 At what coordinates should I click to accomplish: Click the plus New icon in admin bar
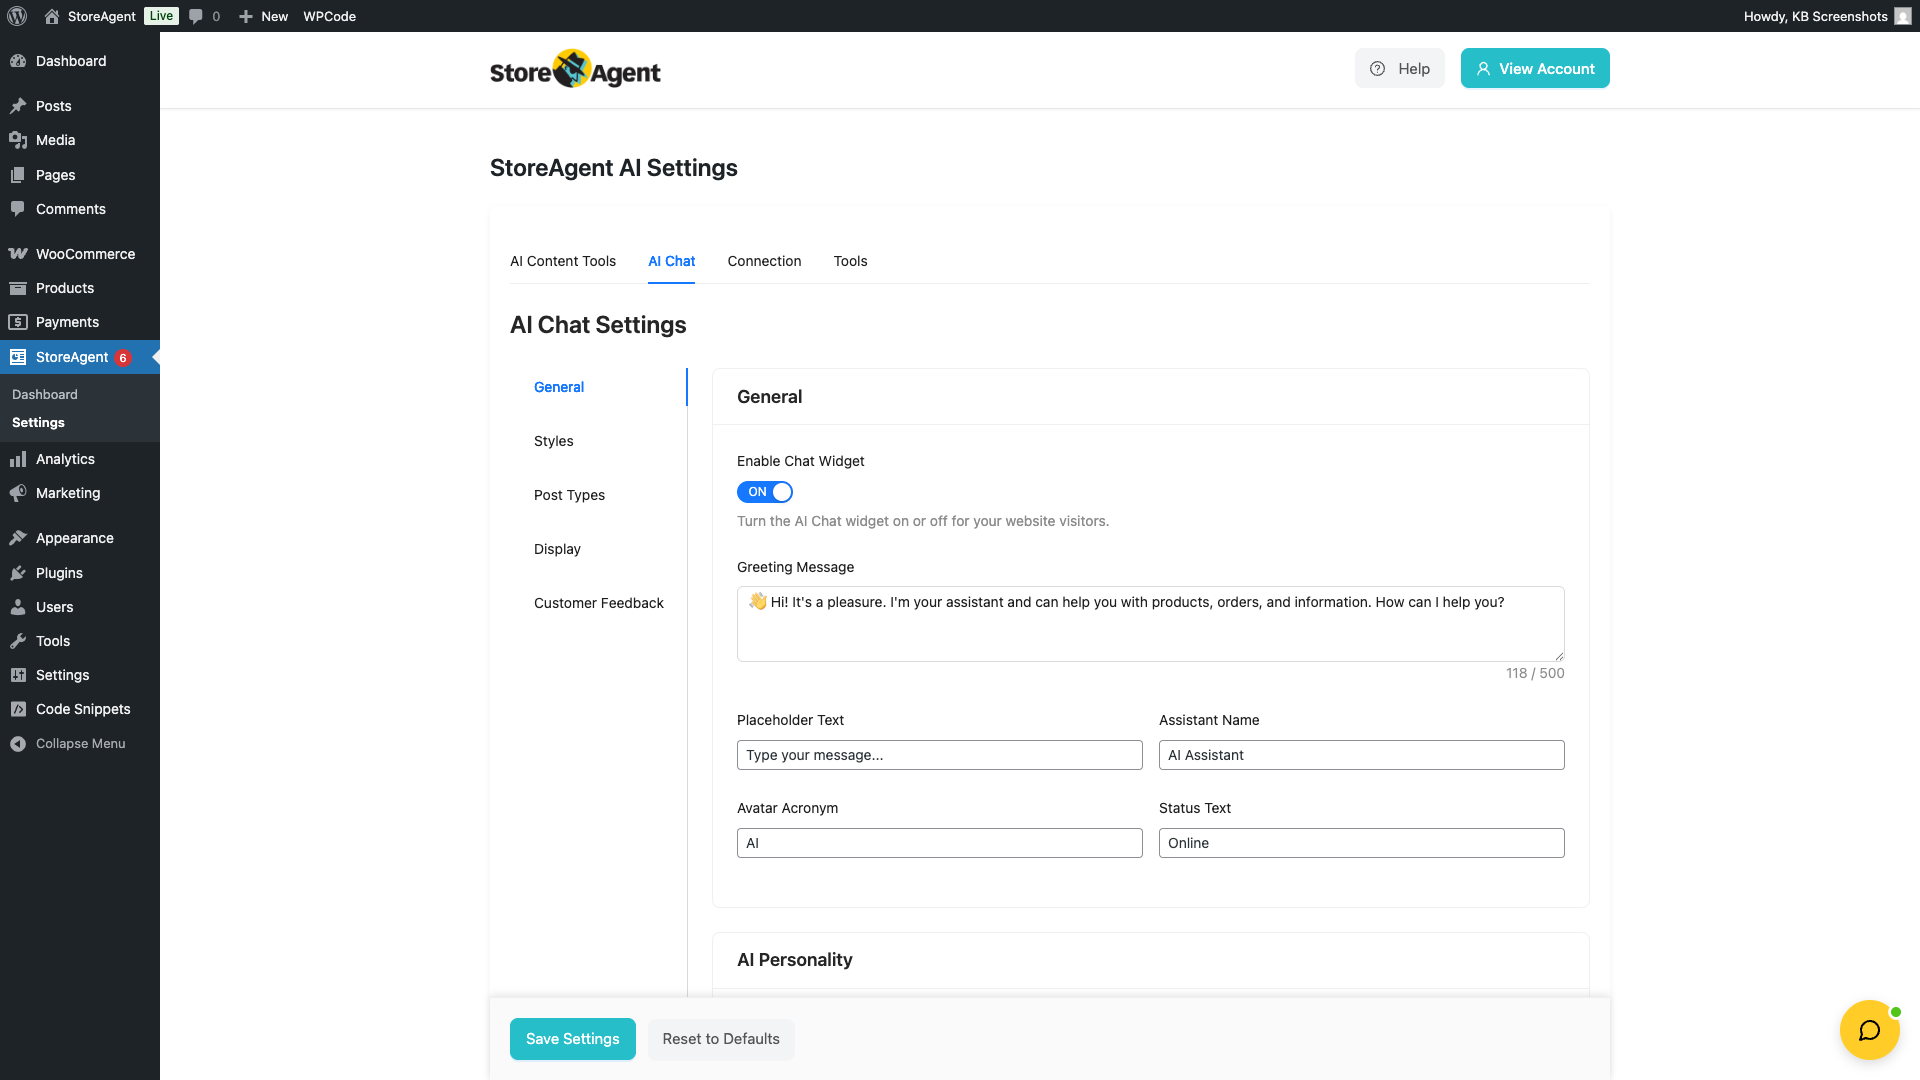point(246,16)
